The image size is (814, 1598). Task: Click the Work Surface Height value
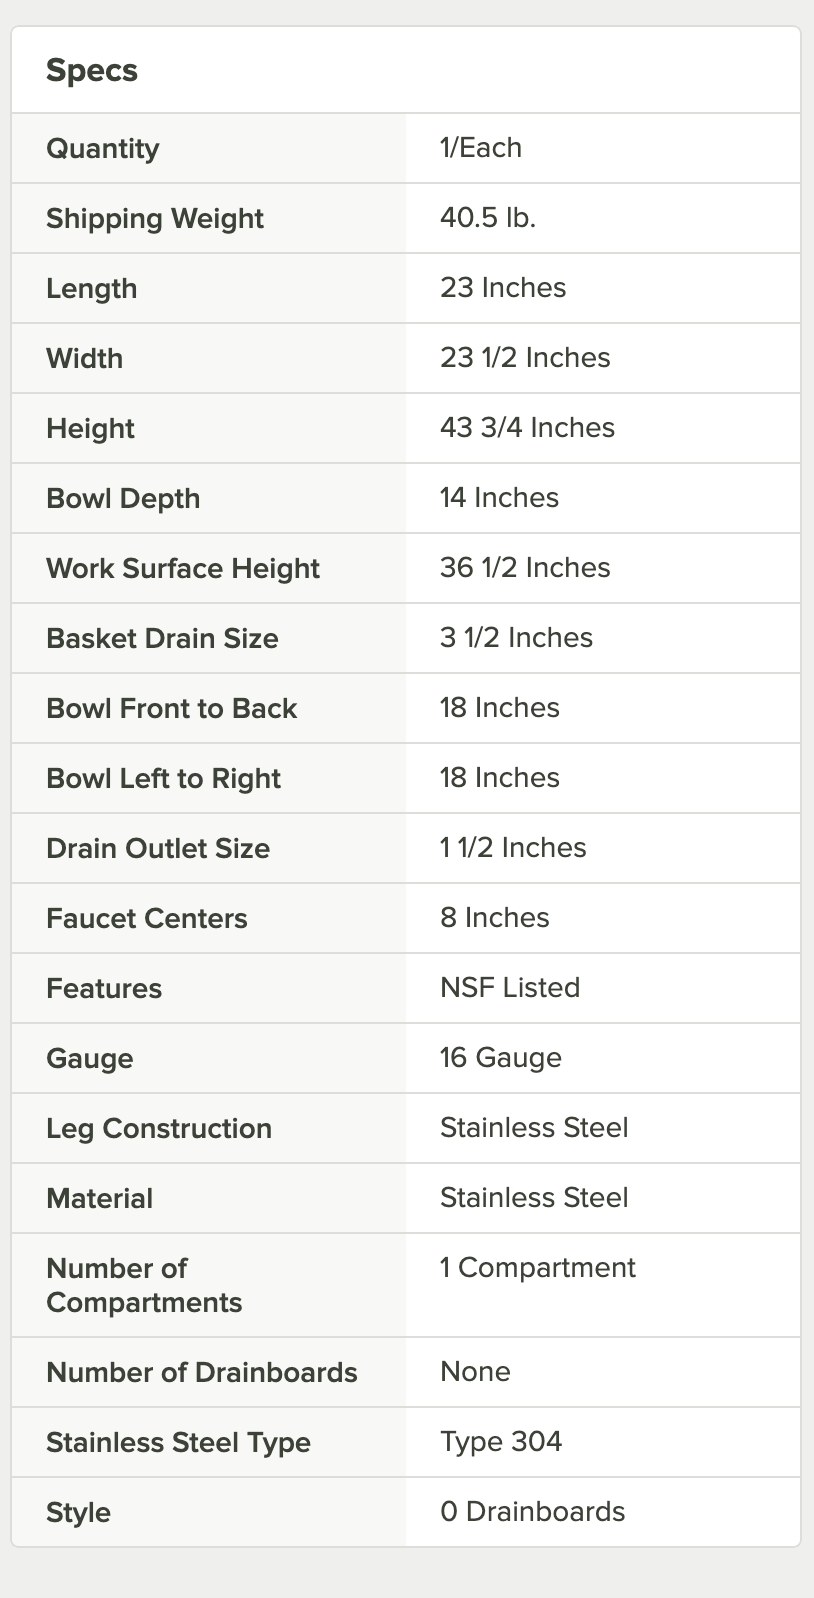[x=525, y=568]
